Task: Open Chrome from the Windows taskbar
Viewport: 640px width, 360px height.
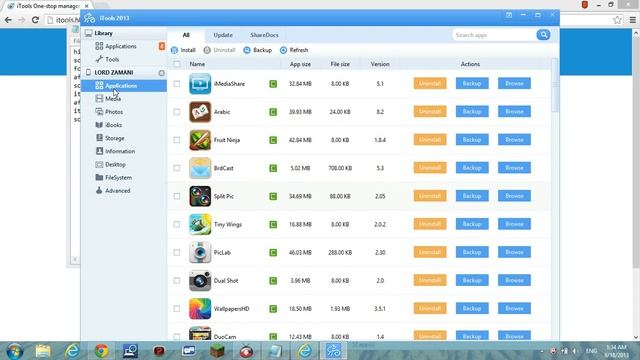Action: [101, 351]
